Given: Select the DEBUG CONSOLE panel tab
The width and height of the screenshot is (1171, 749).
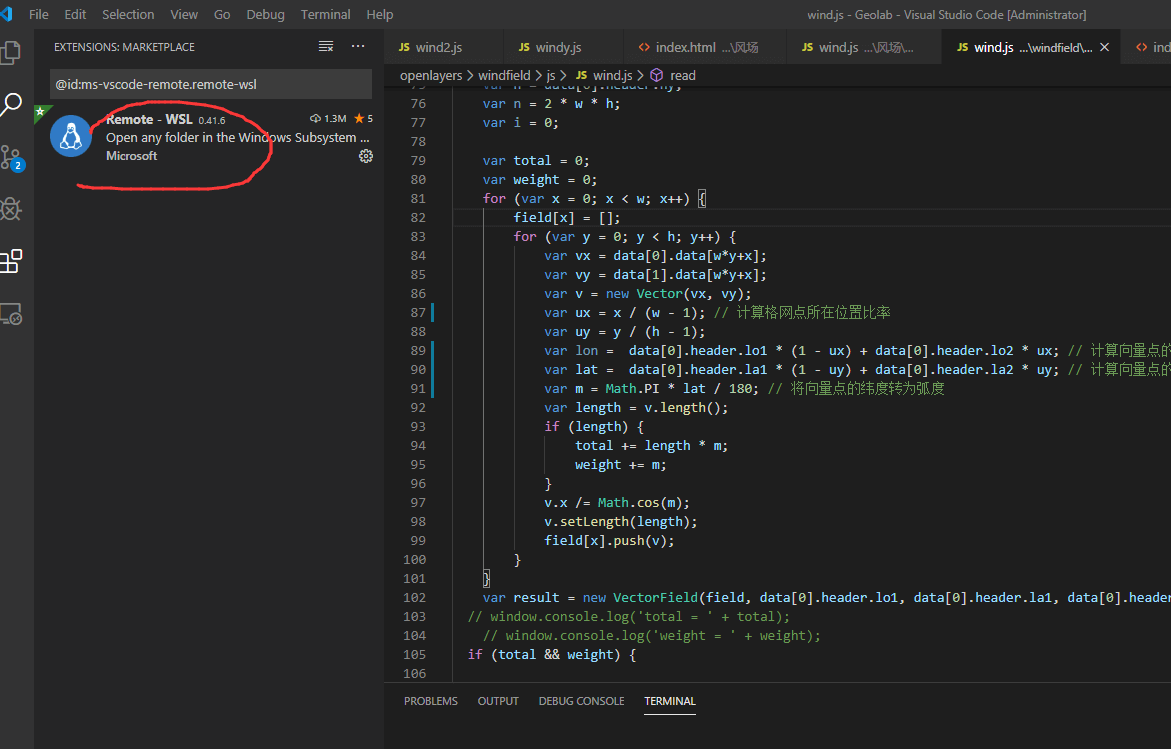Looking at the screenshot, I should 581,701.
